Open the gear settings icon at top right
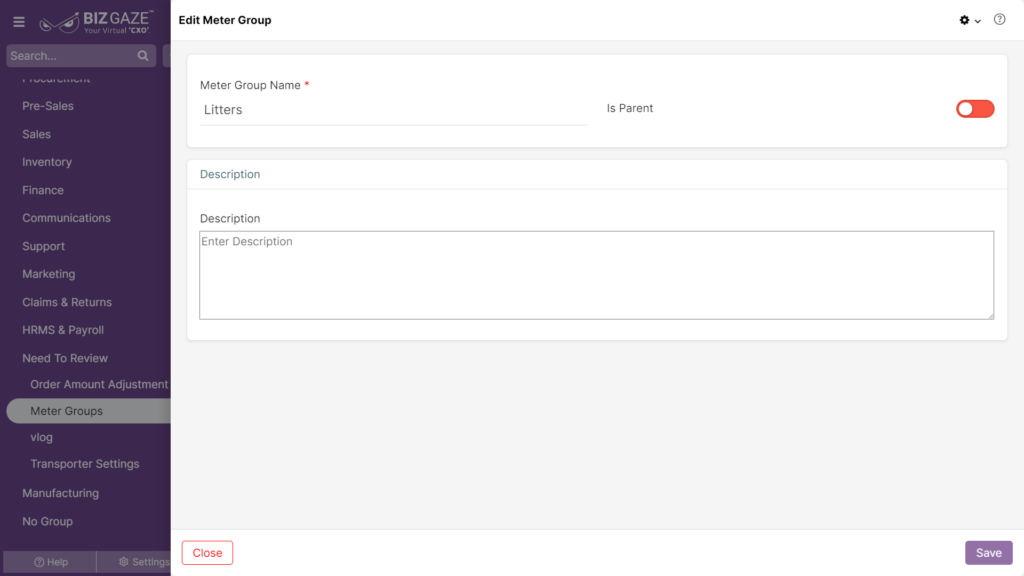 click(x=964, y=20)
